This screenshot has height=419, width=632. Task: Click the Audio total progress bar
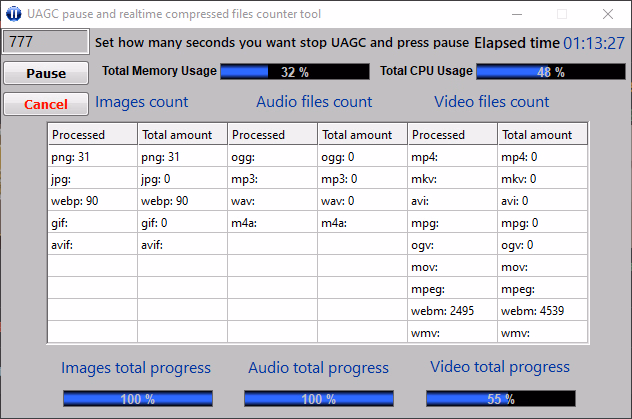[x=318, y=399]
